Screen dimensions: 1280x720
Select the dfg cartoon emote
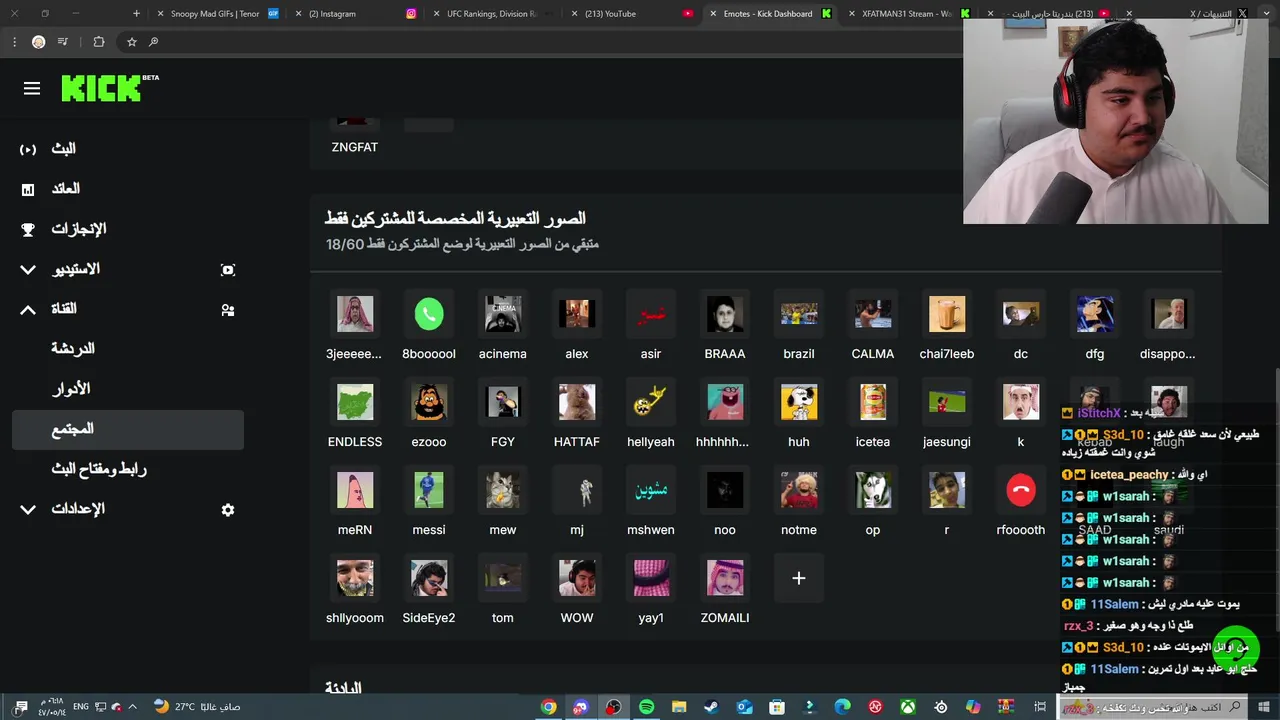pyautogui.click(x=1095, y=314)
